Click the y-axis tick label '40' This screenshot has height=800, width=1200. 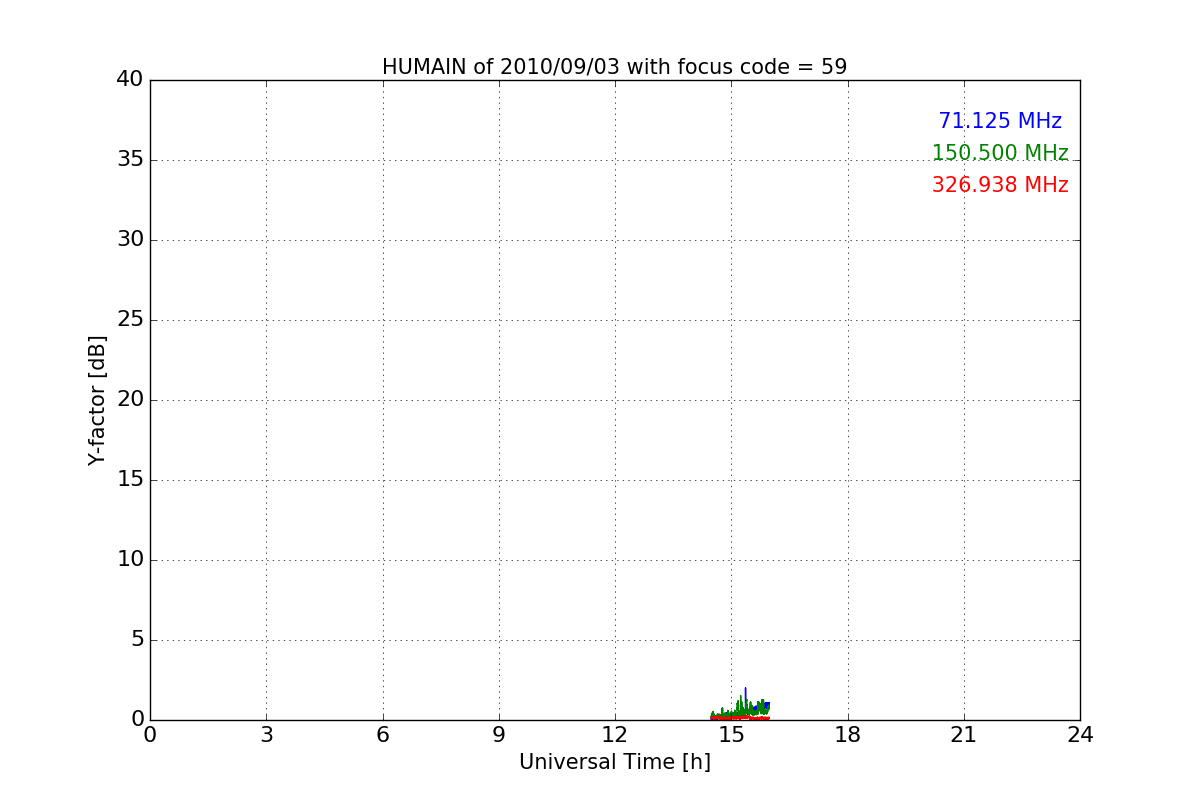pos(130,79)
